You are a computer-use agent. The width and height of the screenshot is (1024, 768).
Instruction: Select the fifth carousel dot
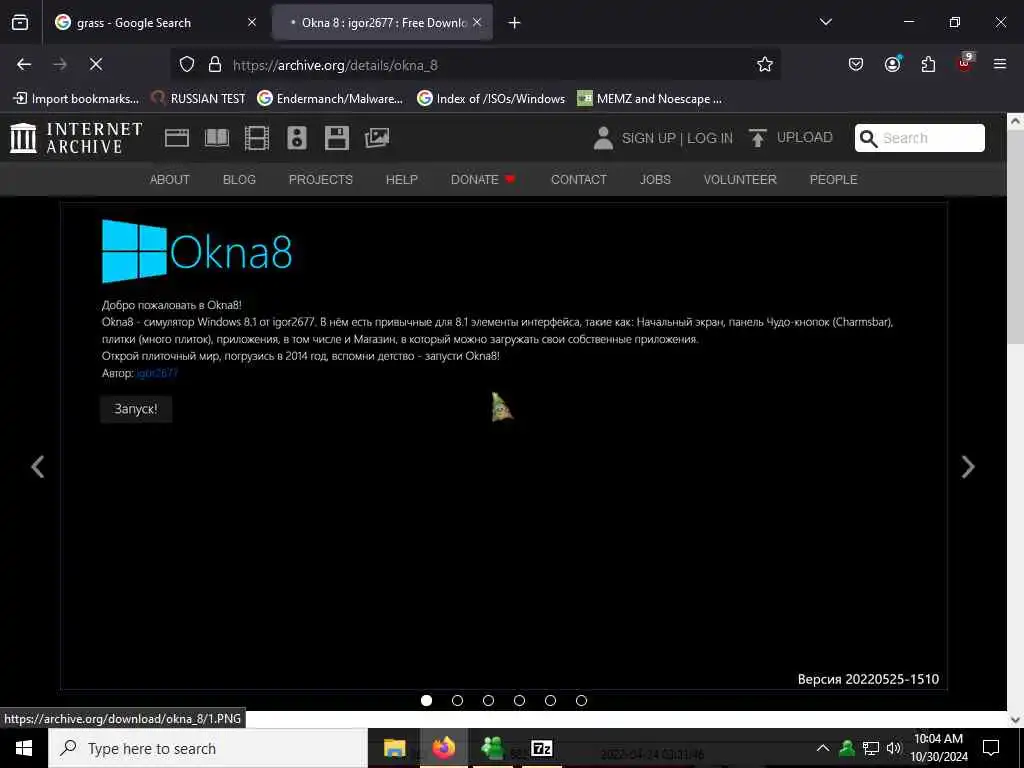click(x=551, y=700)
